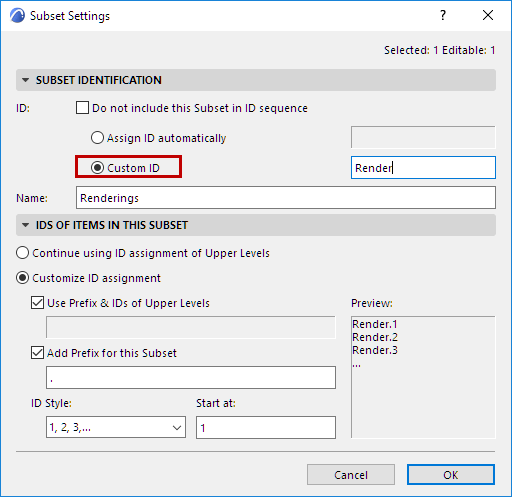
Task: Check Do not include this Subset in ID sequence
Action: [x=82, y=108]
